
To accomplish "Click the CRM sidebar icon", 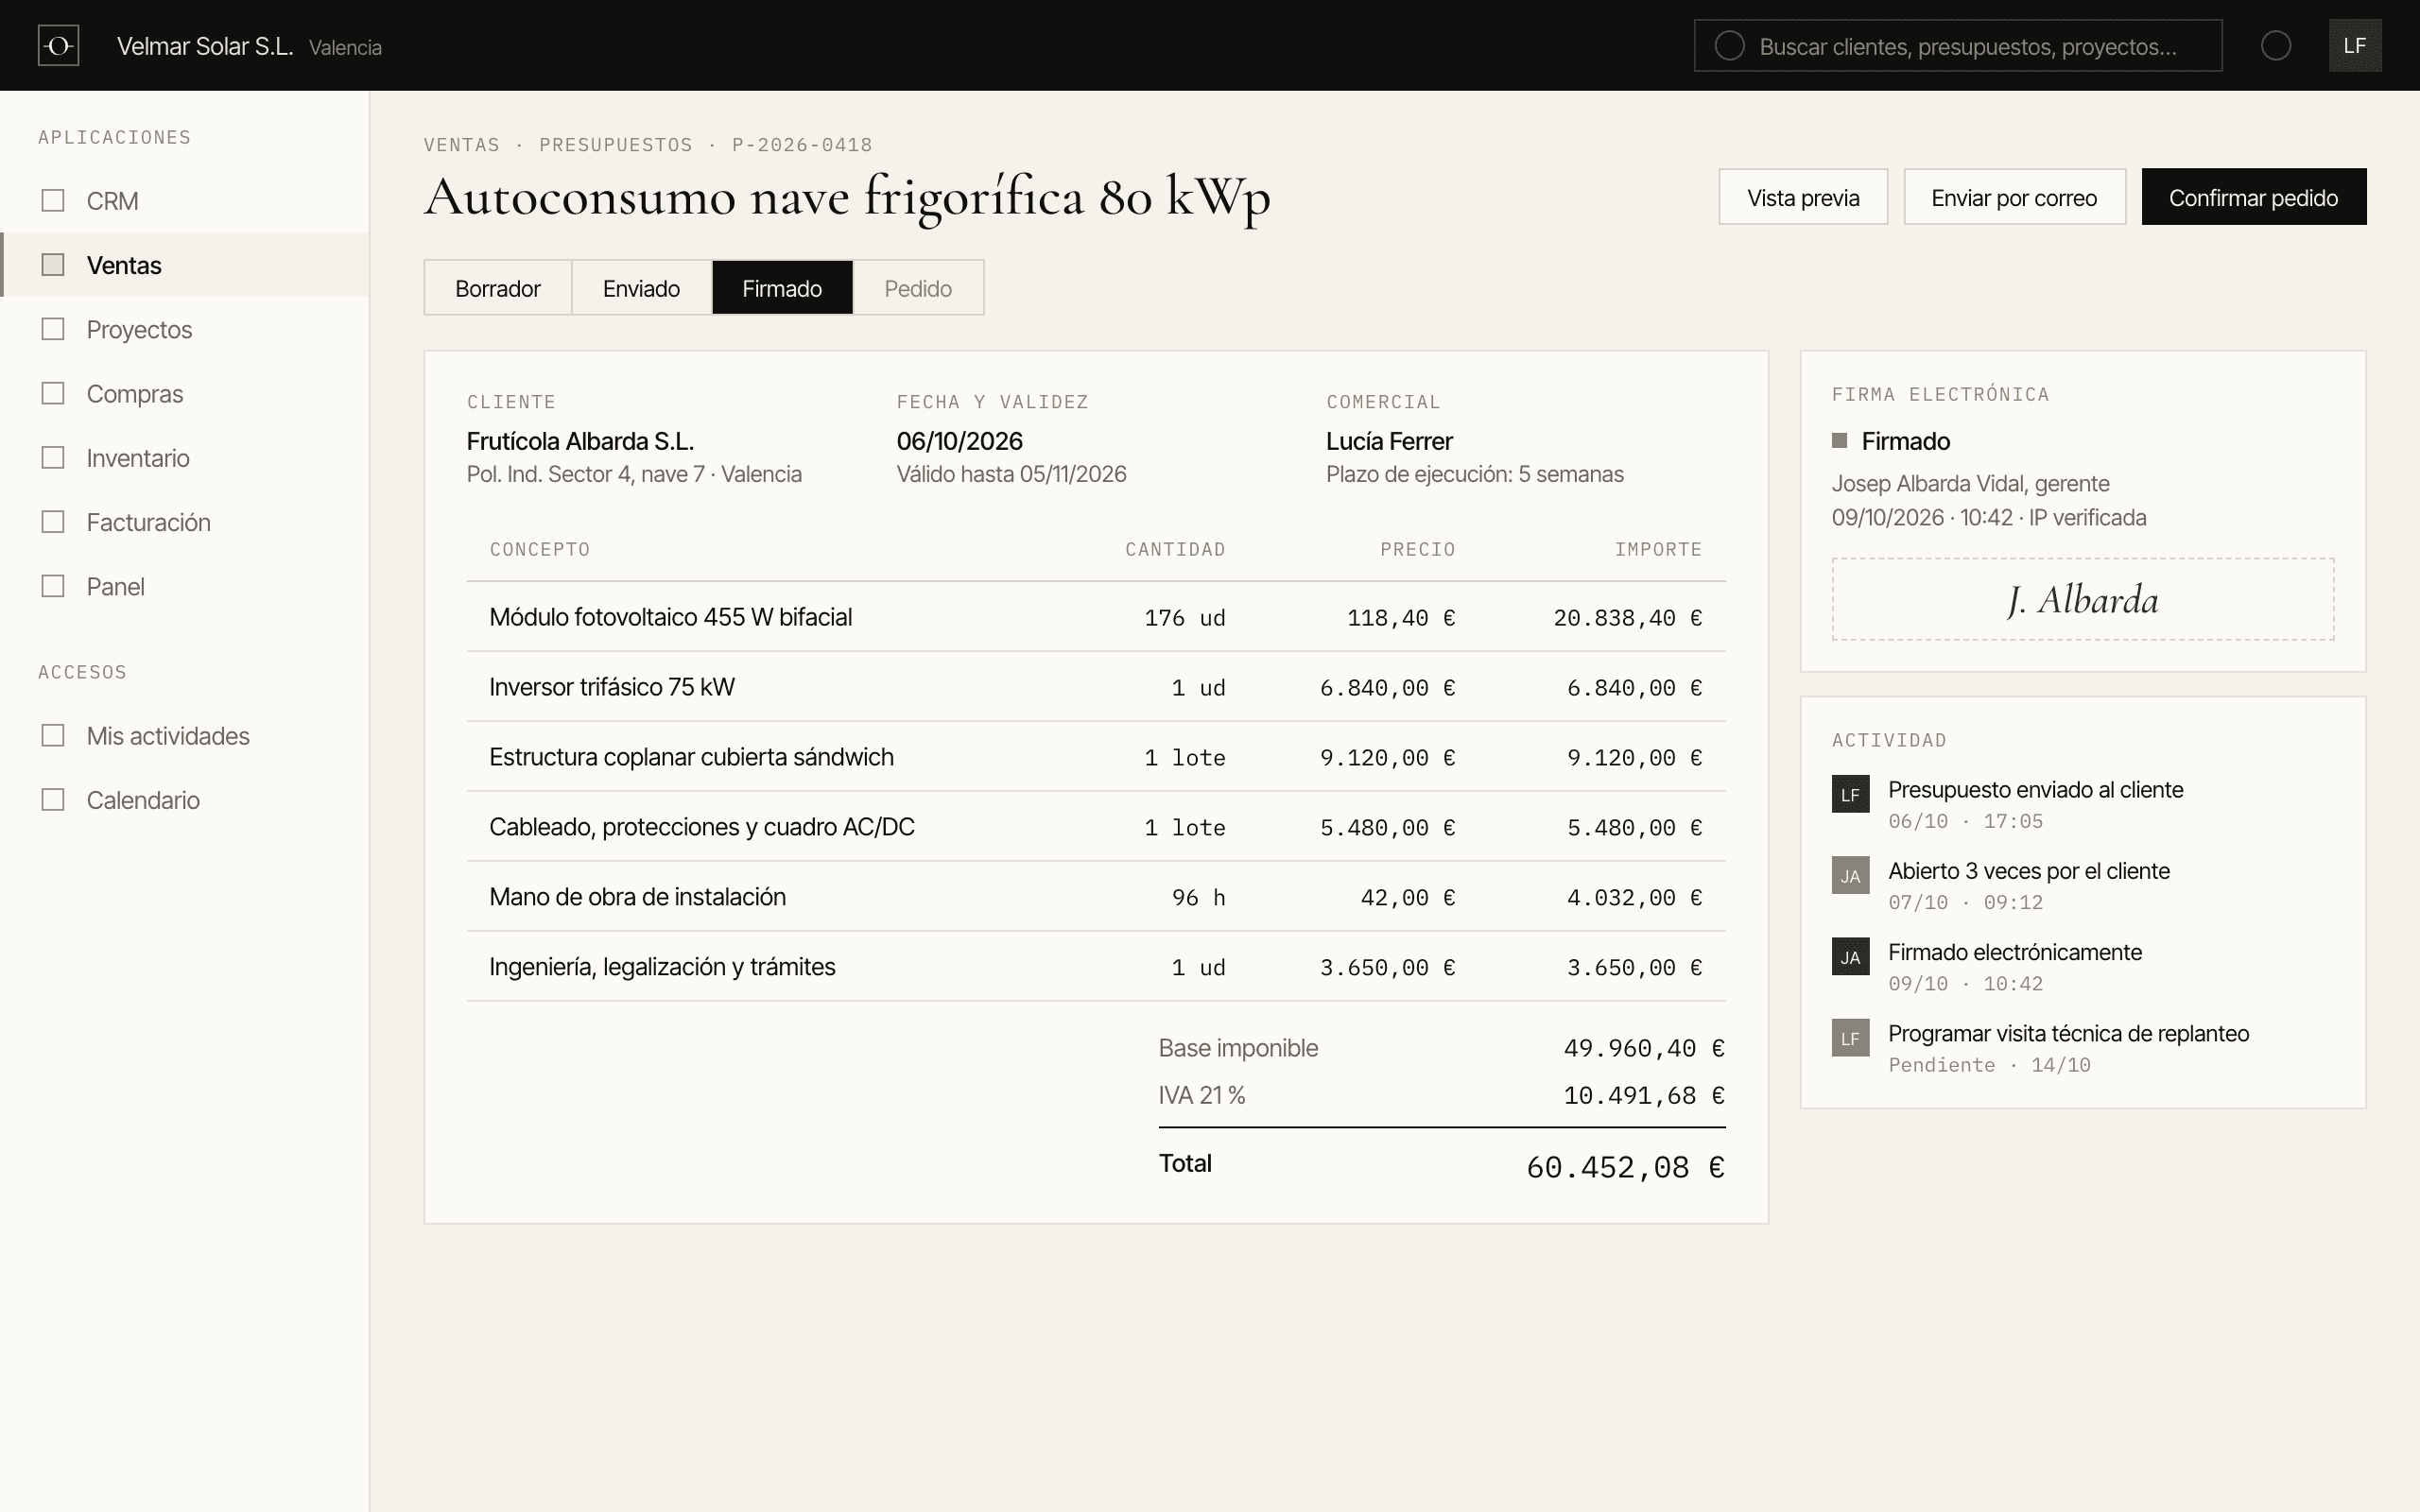I will [x=53, y=201].
